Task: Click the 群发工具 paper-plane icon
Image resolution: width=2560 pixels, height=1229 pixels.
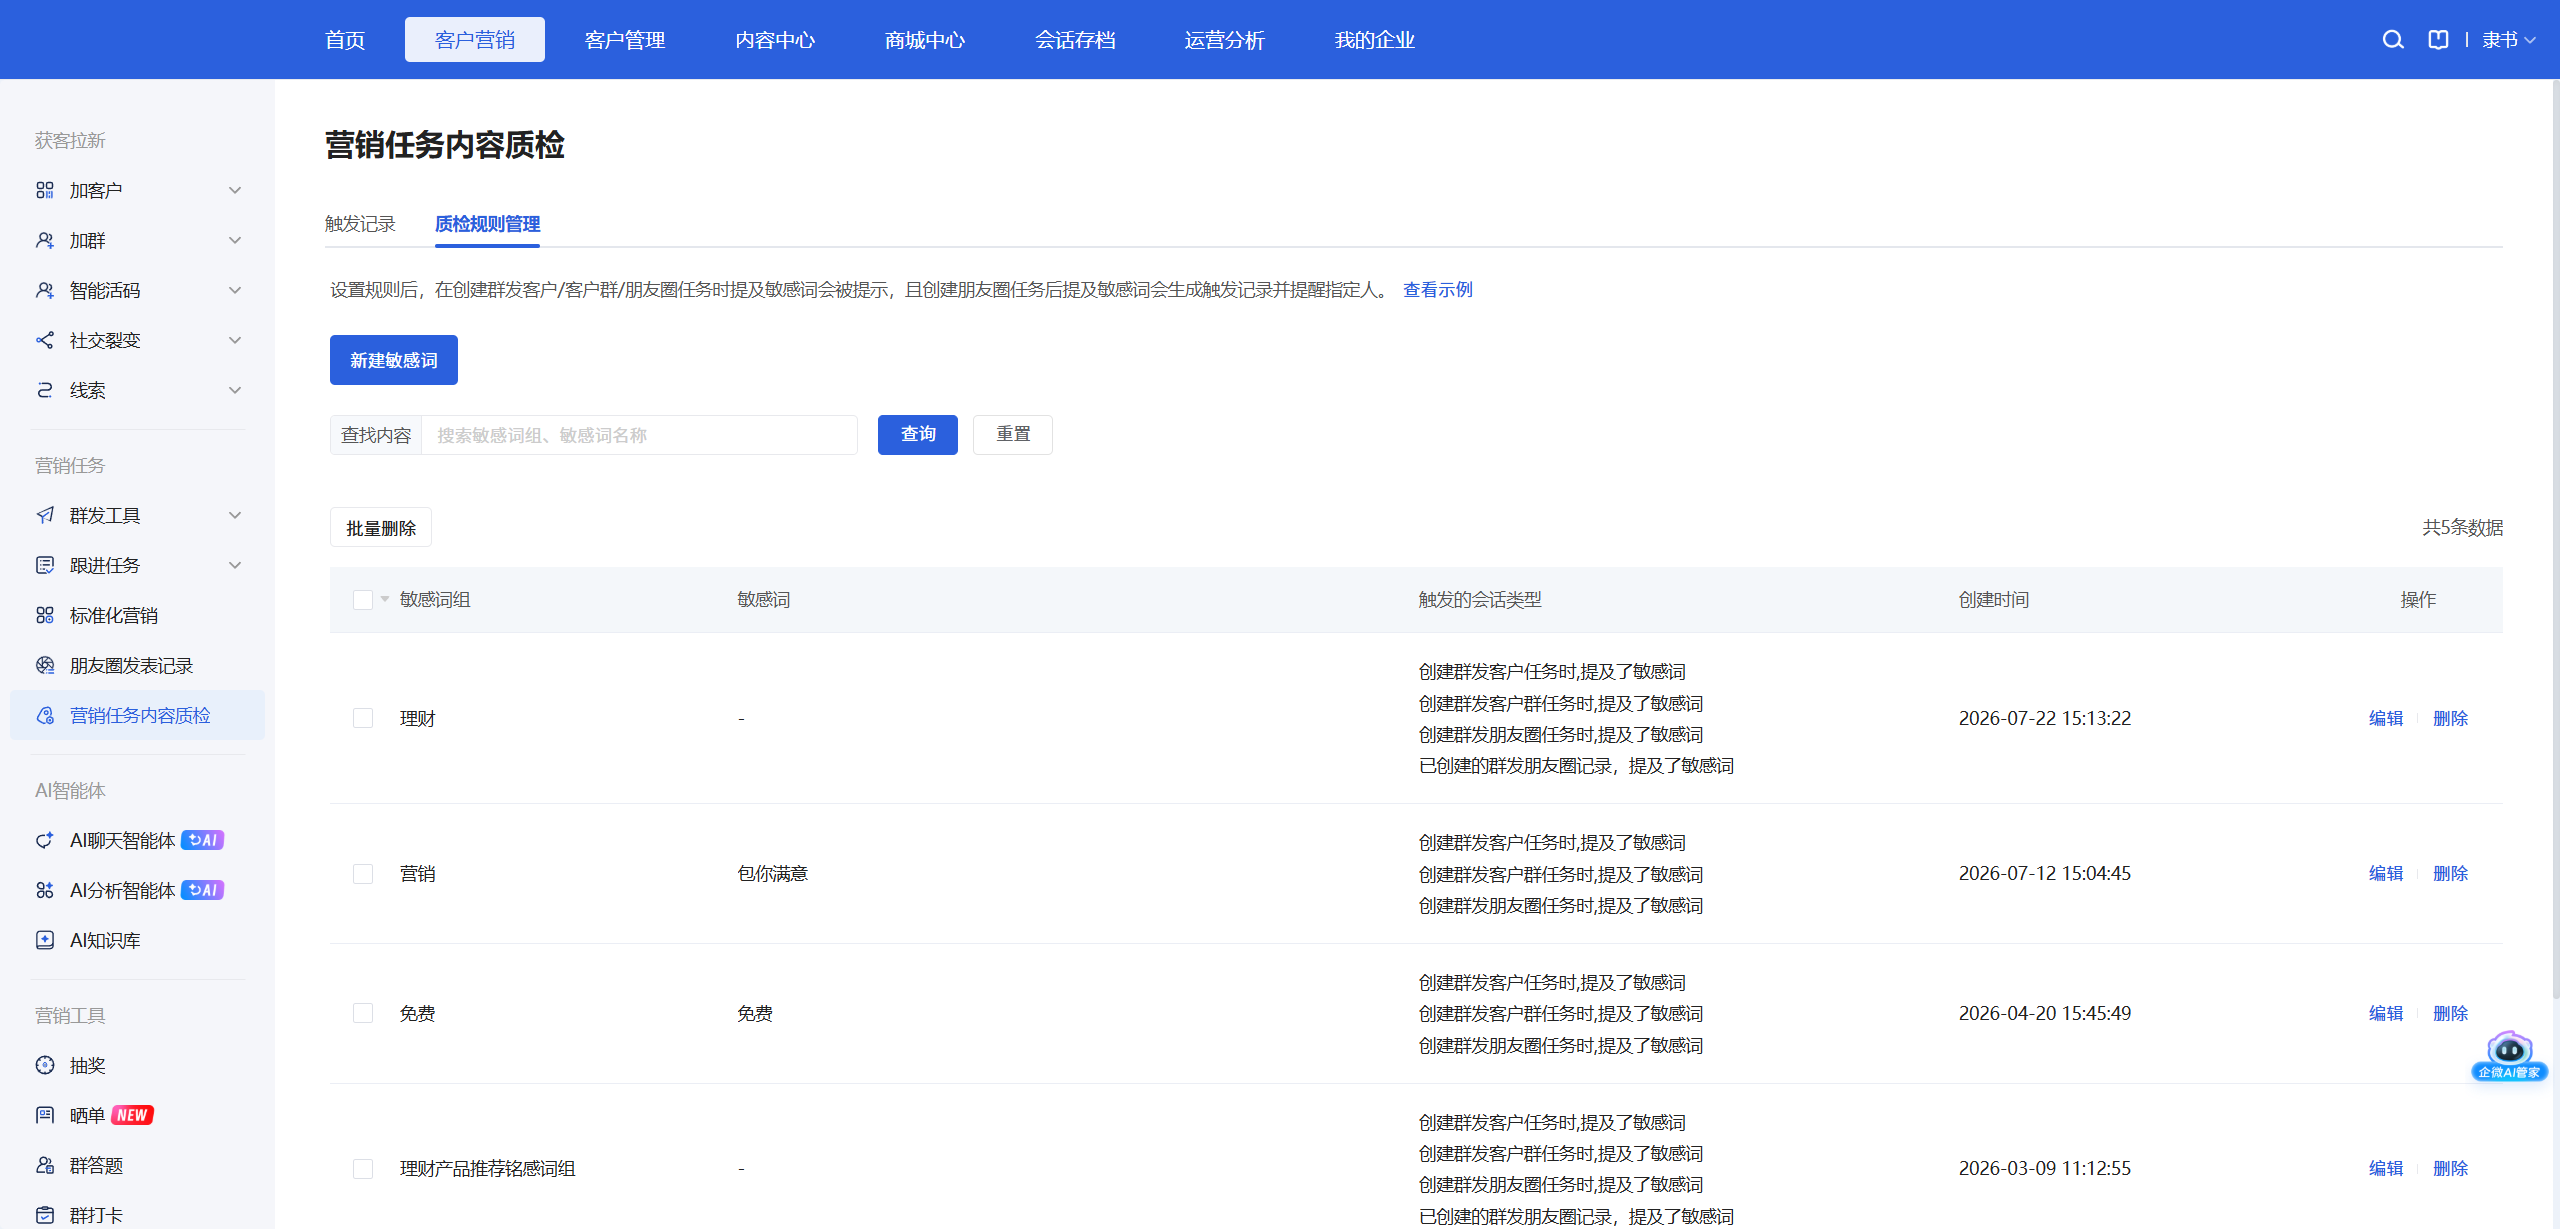Action: tap(45, 515)
